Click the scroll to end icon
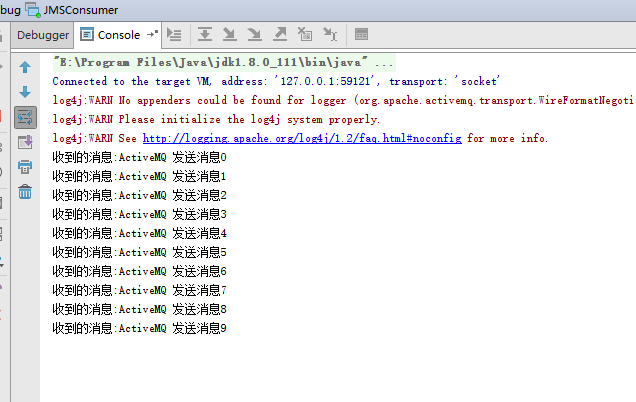The image size is (636, 402). coord(25,142)
